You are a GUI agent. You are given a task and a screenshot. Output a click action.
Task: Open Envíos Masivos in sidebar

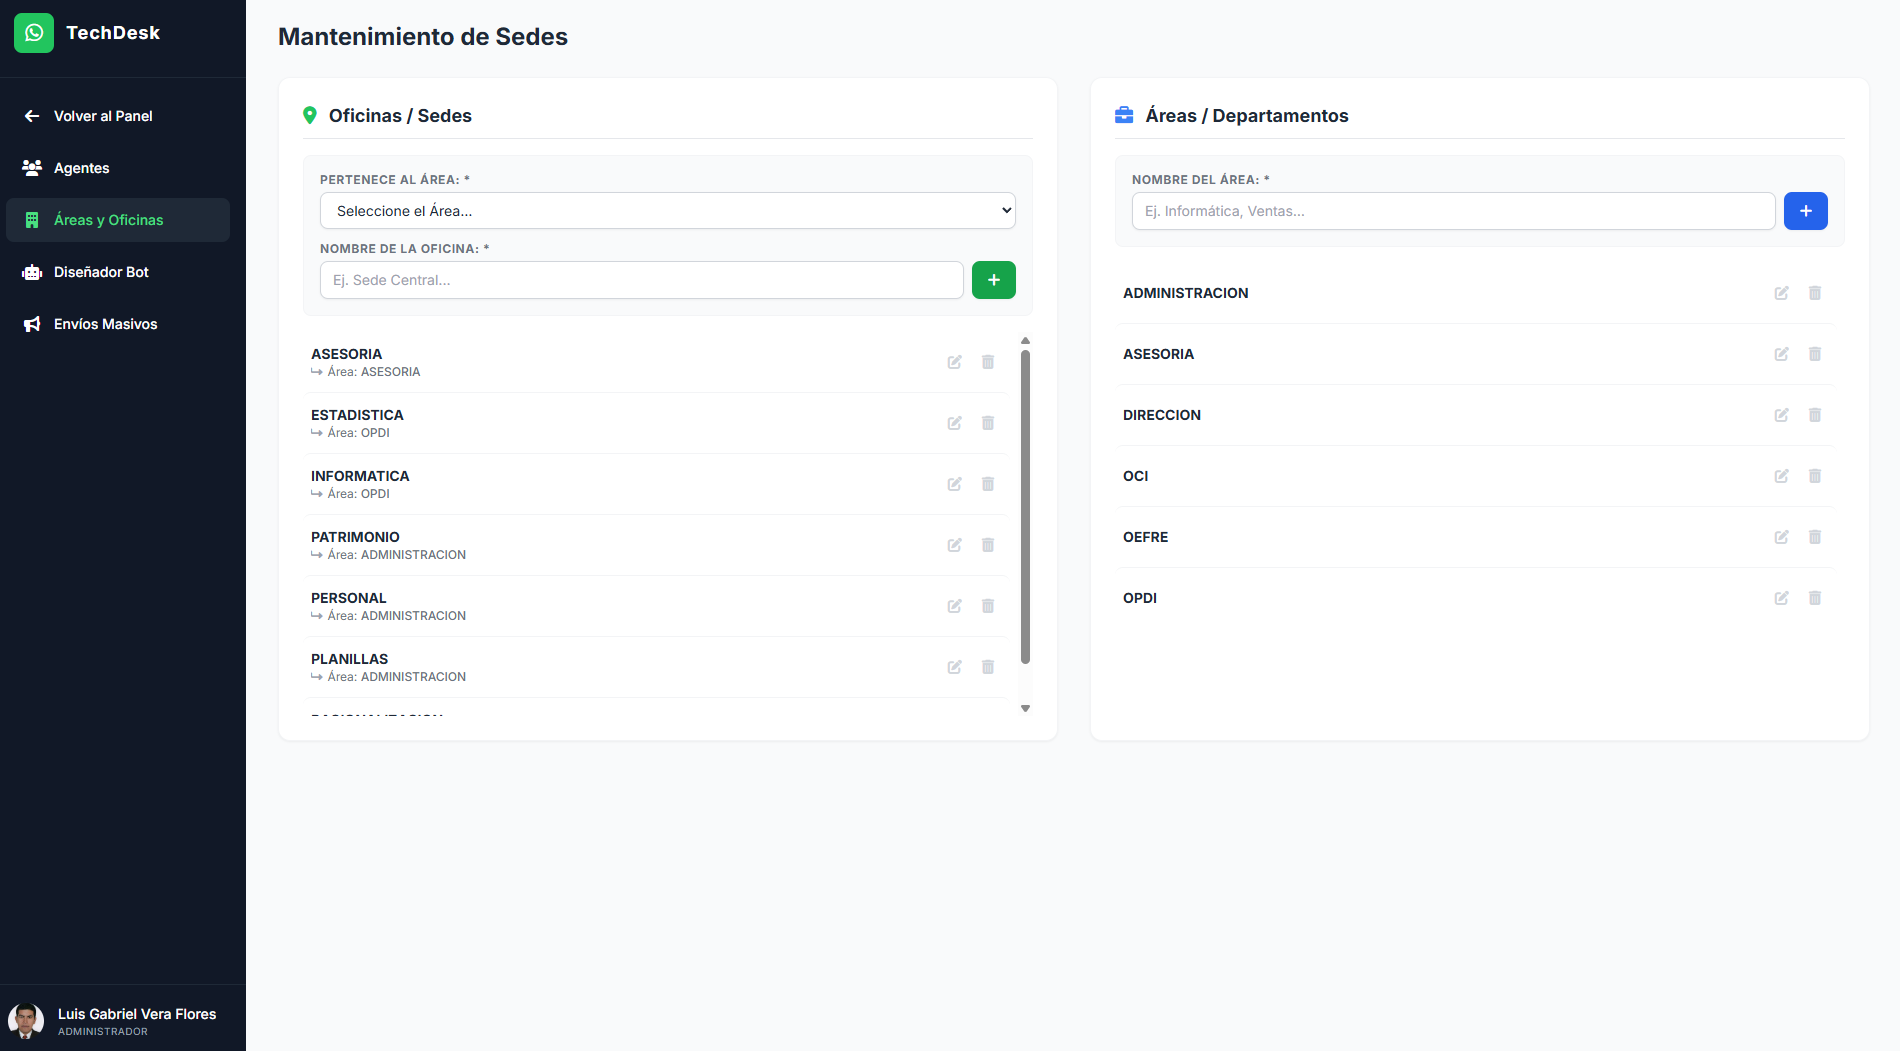tap(105, 324)
